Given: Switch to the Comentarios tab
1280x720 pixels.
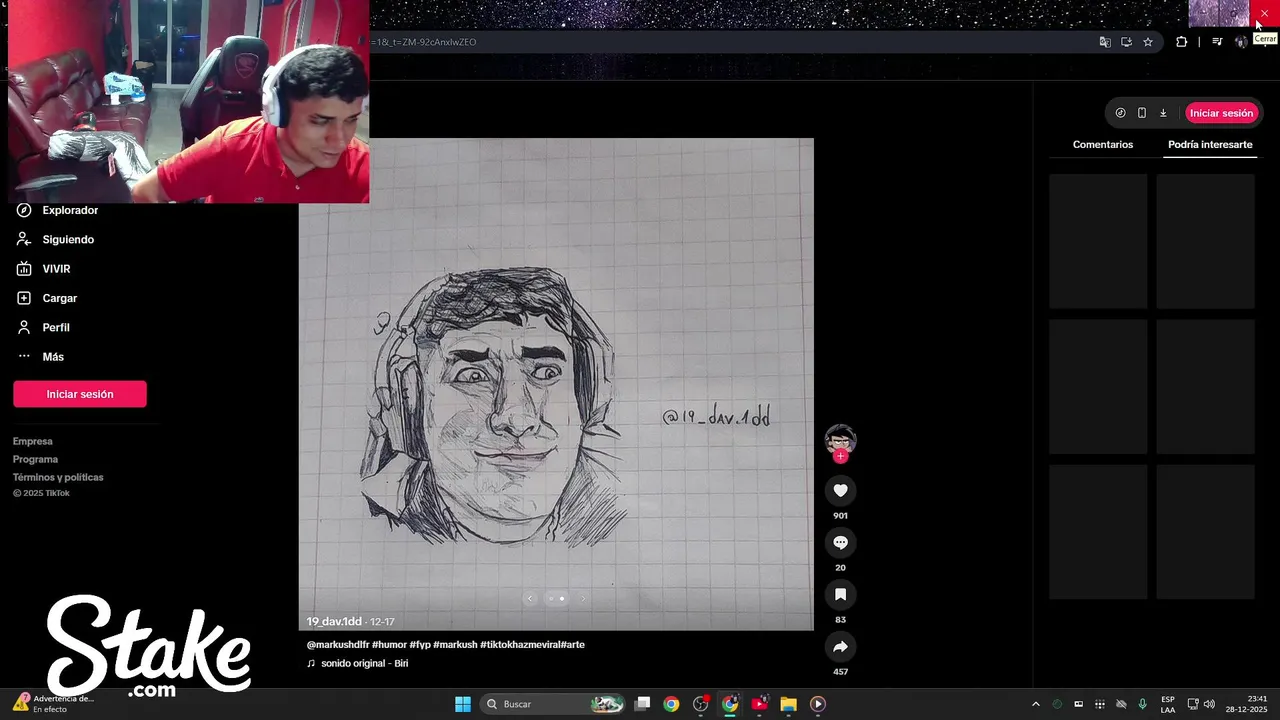Looking at the screenshot, I should click(x=1103, y=145).
